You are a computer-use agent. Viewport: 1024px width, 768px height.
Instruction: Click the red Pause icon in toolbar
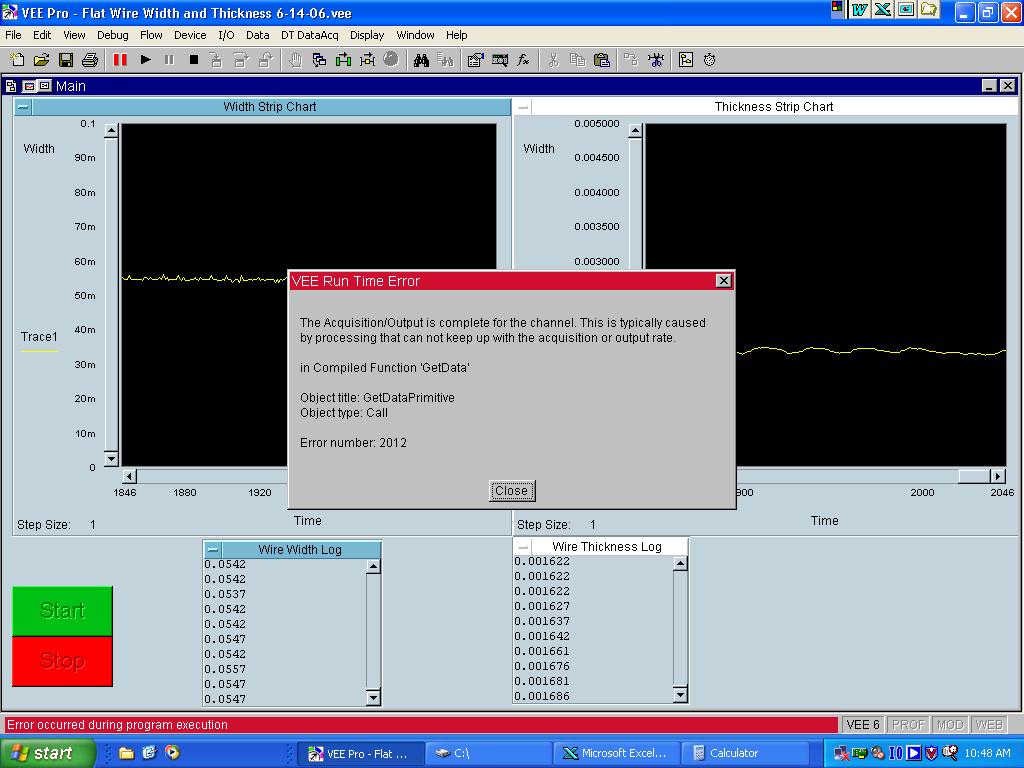pyautogui.click(x=120, y=60)
